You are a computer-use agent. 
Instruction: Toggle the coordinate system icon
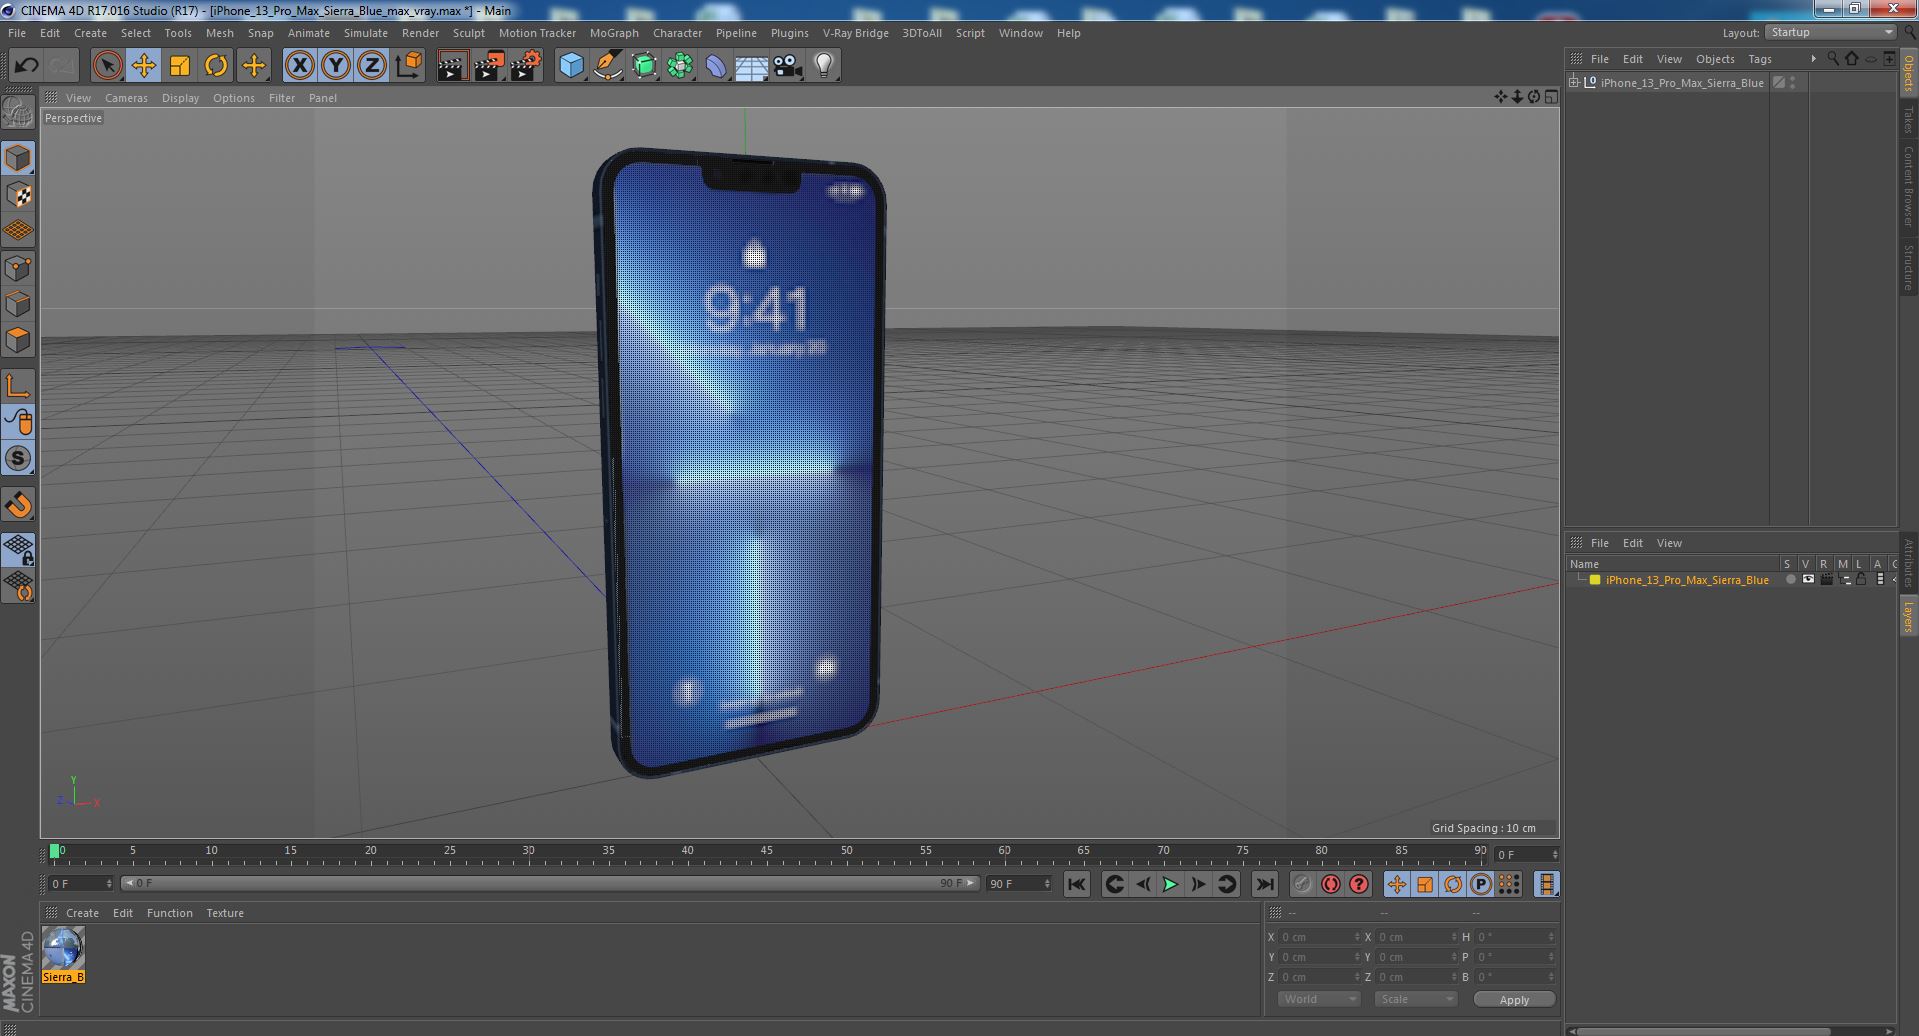click(x=409, y=66)
